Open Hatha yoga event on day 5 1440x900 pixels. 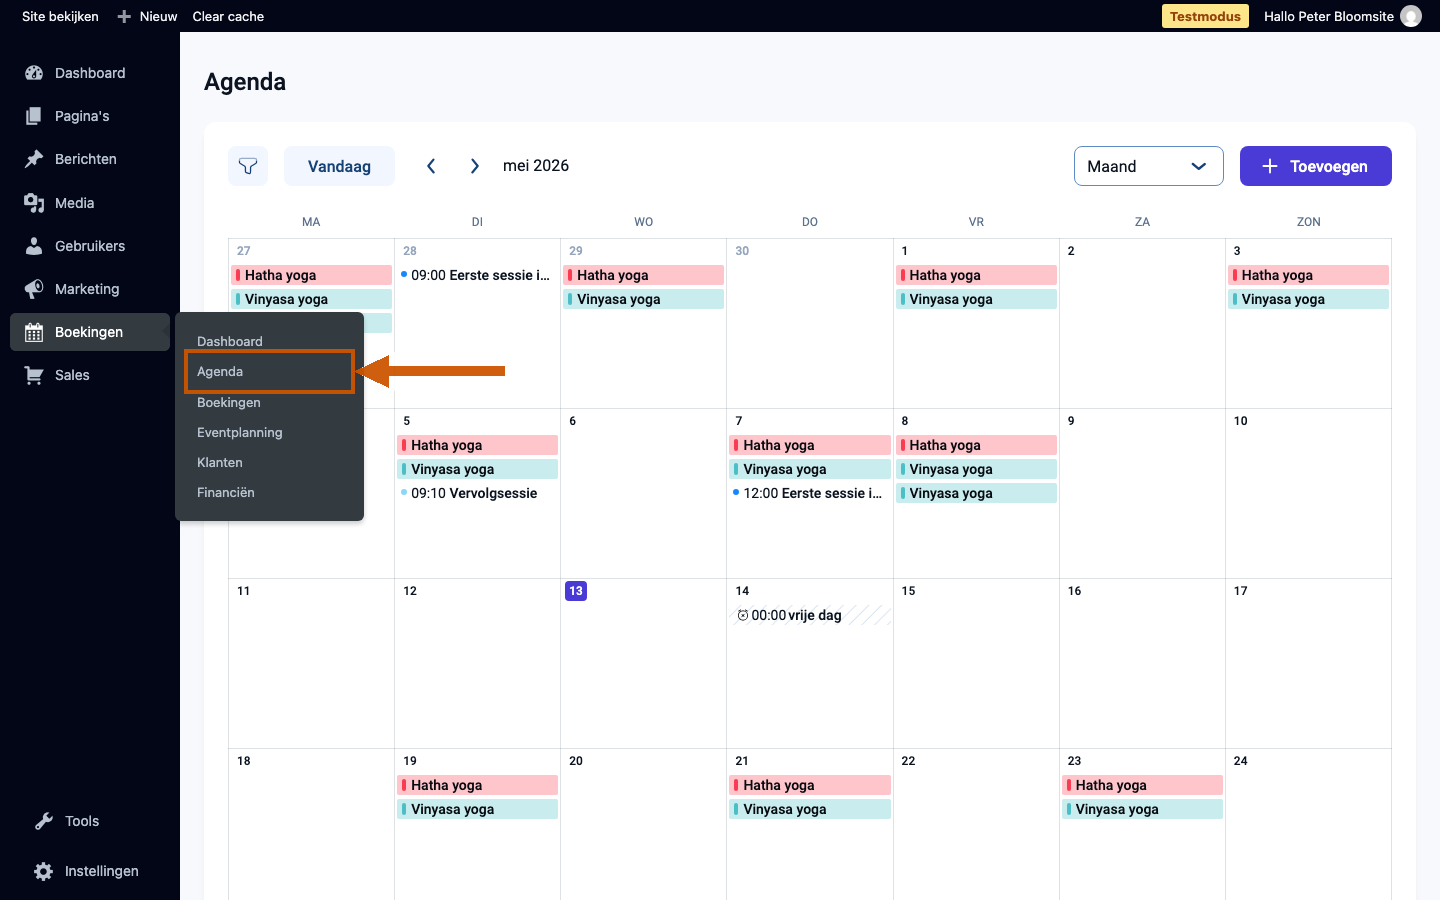click(477, 445)
